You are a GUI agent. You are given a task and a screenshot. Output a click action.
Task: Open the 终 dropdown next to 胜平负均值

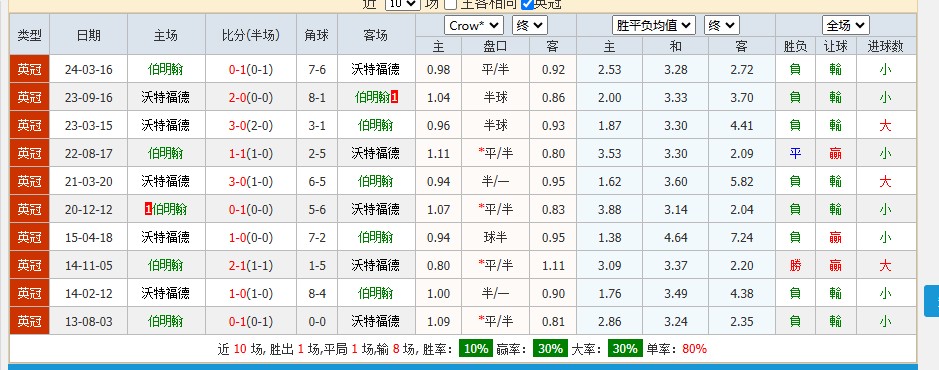point(722,25)
